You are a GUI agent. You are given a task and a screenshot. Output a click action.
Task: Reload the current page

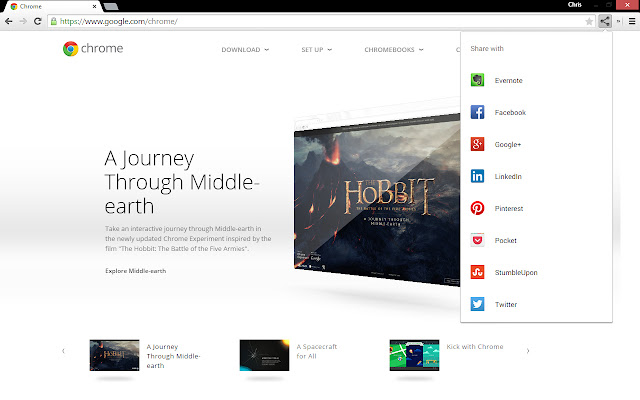point(38,21)
